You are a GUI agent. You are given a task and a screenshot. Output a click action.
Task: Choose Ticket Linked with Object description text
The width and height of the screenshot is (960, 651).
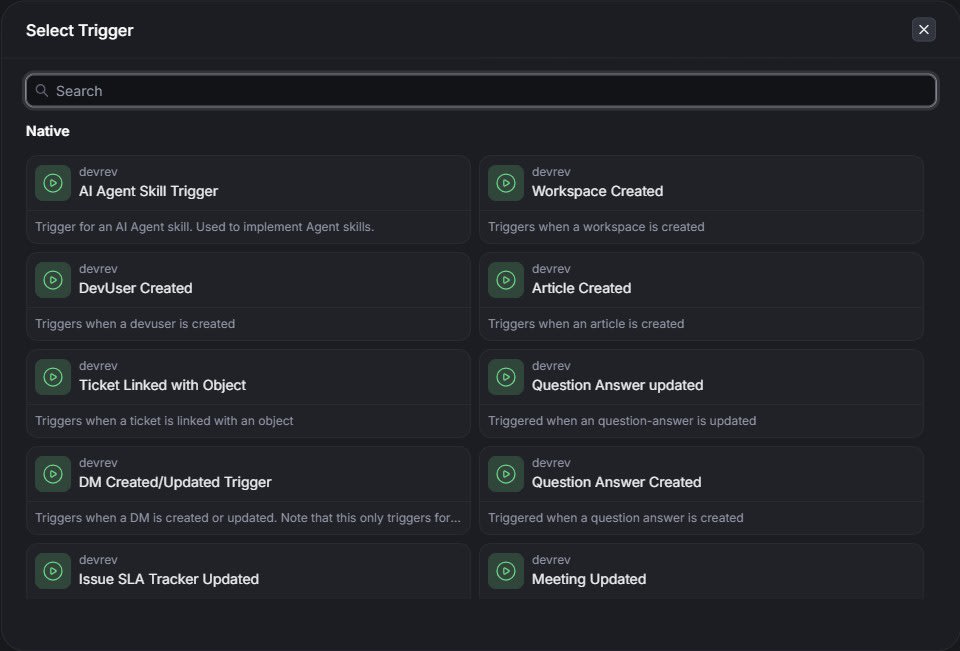click(x=164, y=421)
